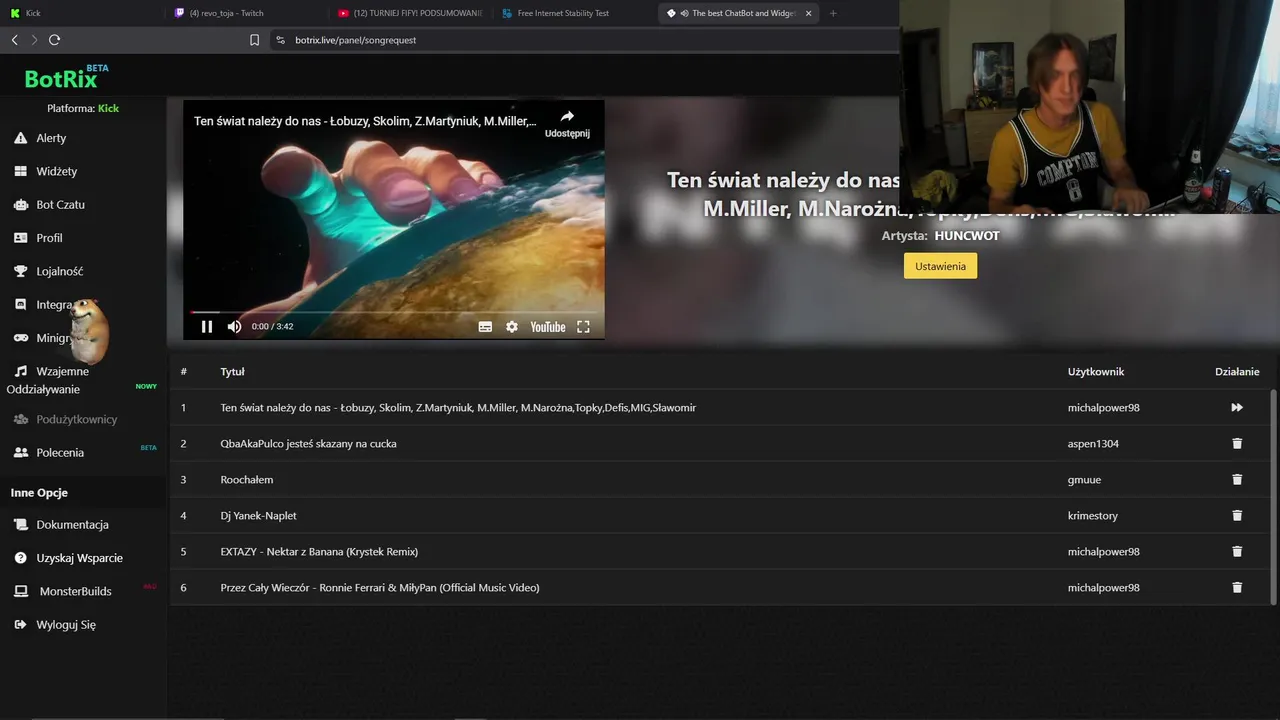Open video on YouTube logo
The image size is (1280, 720).
547,326
